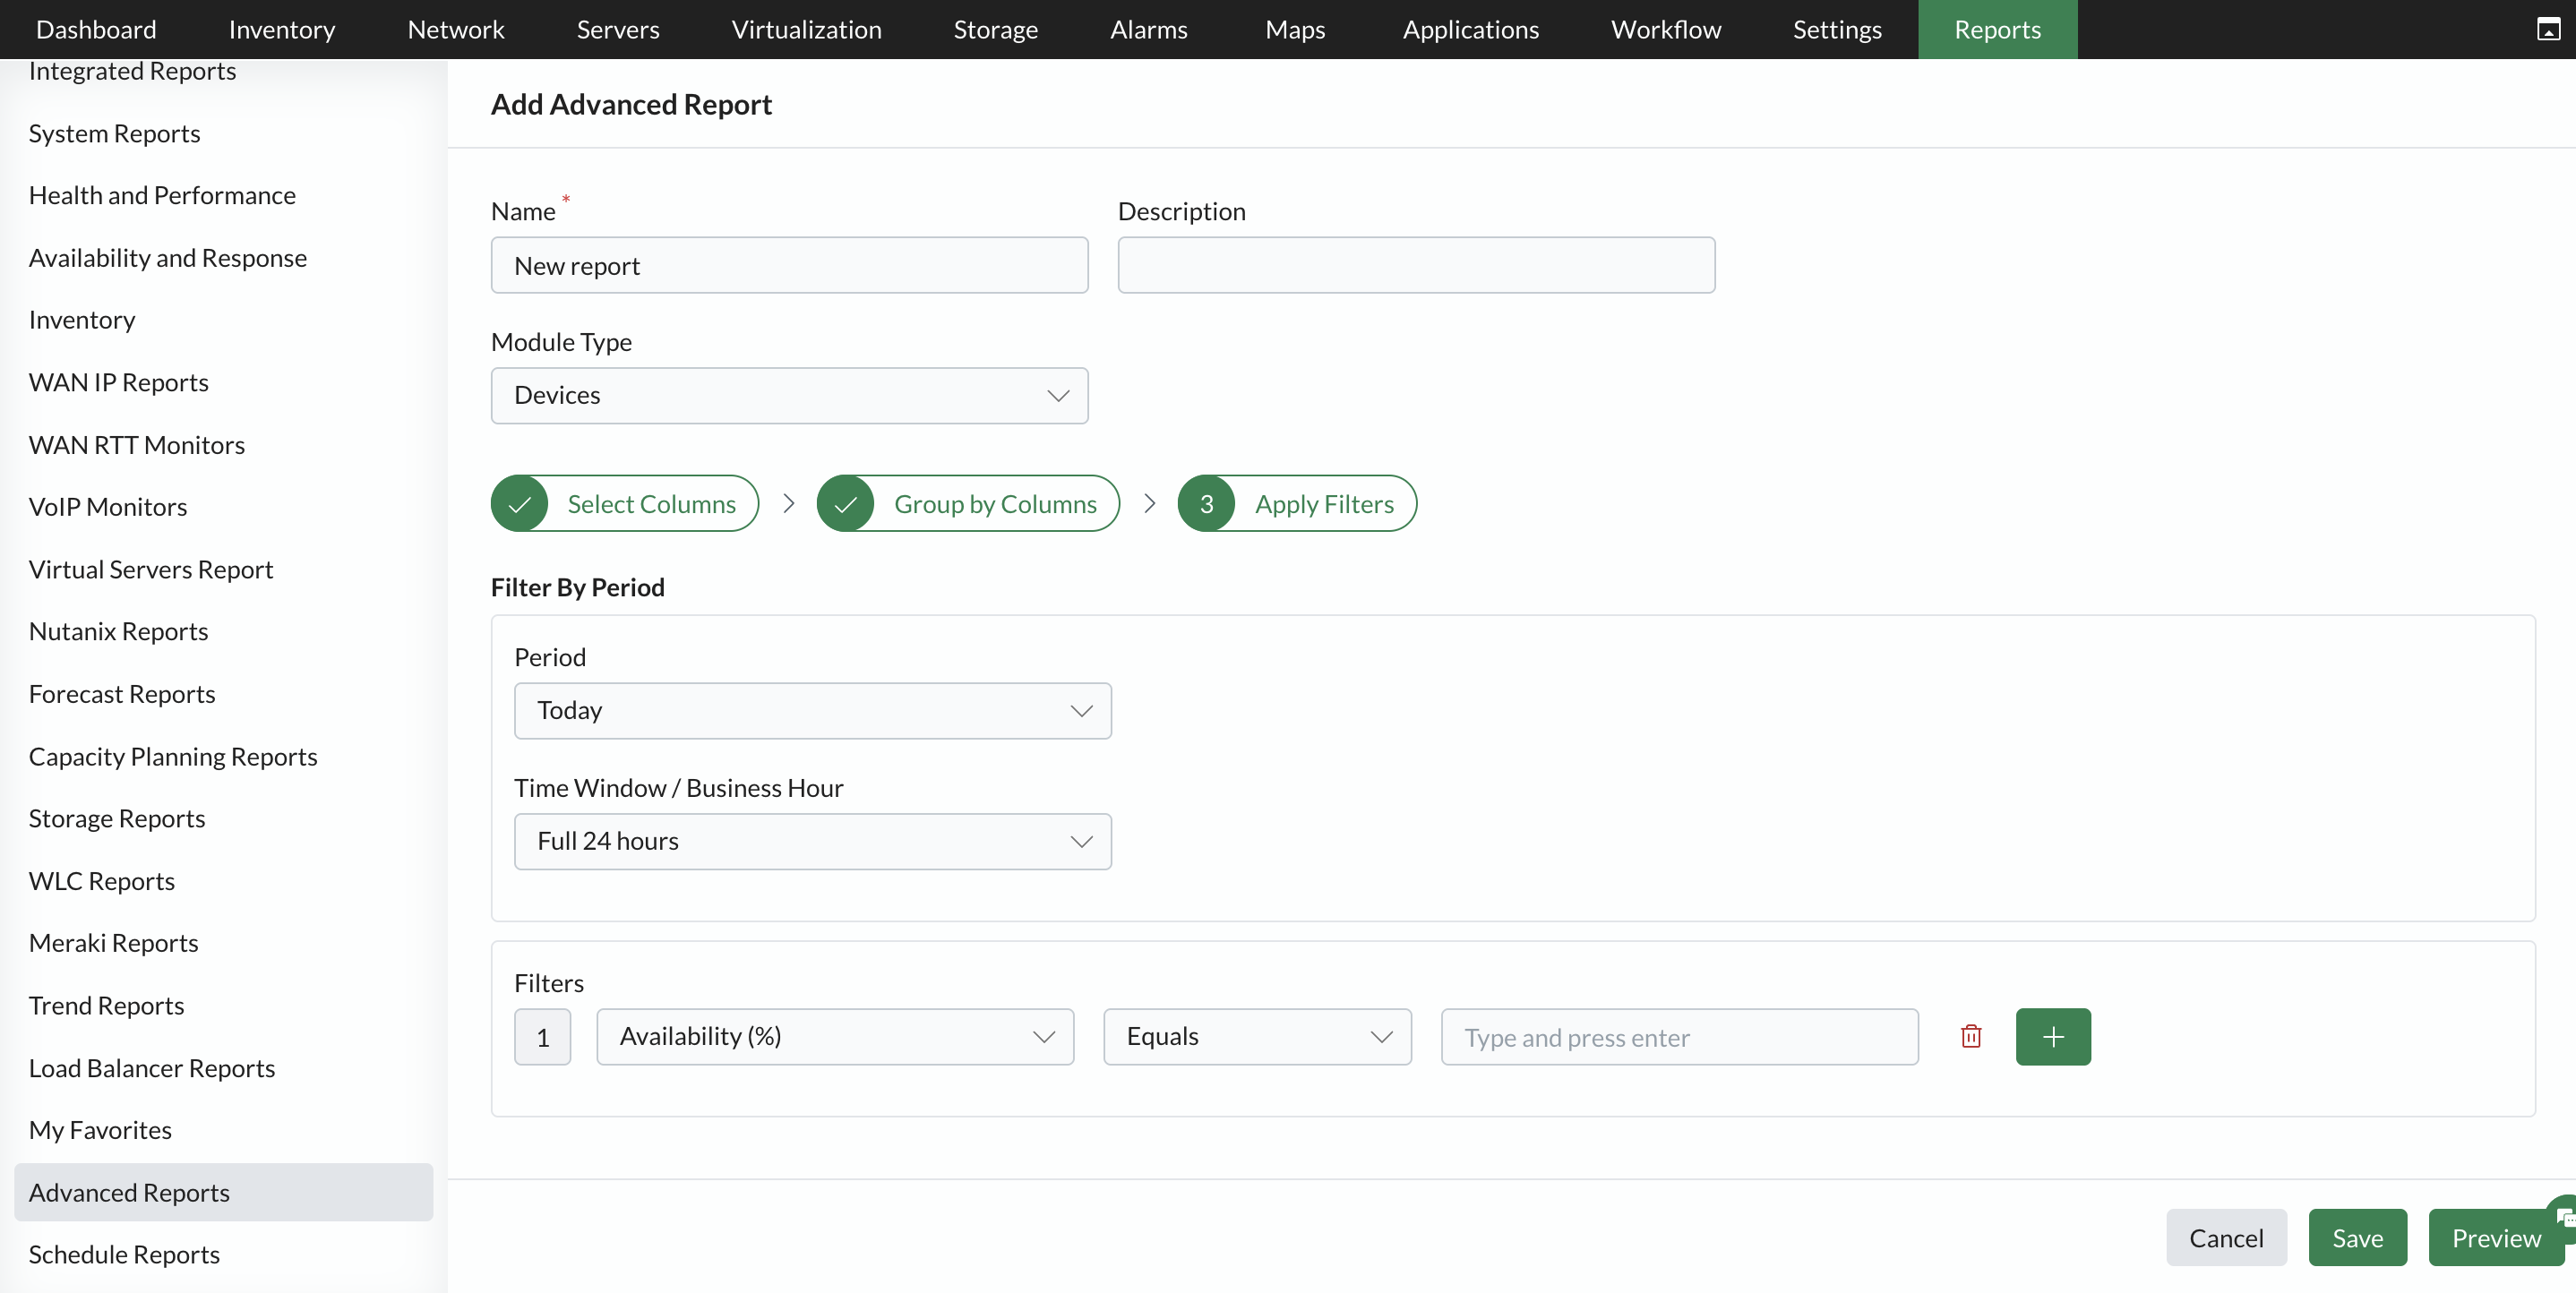Delete the Availability filter row with trash icon
The image size is (2576, 1293).
point(1971,1036)
